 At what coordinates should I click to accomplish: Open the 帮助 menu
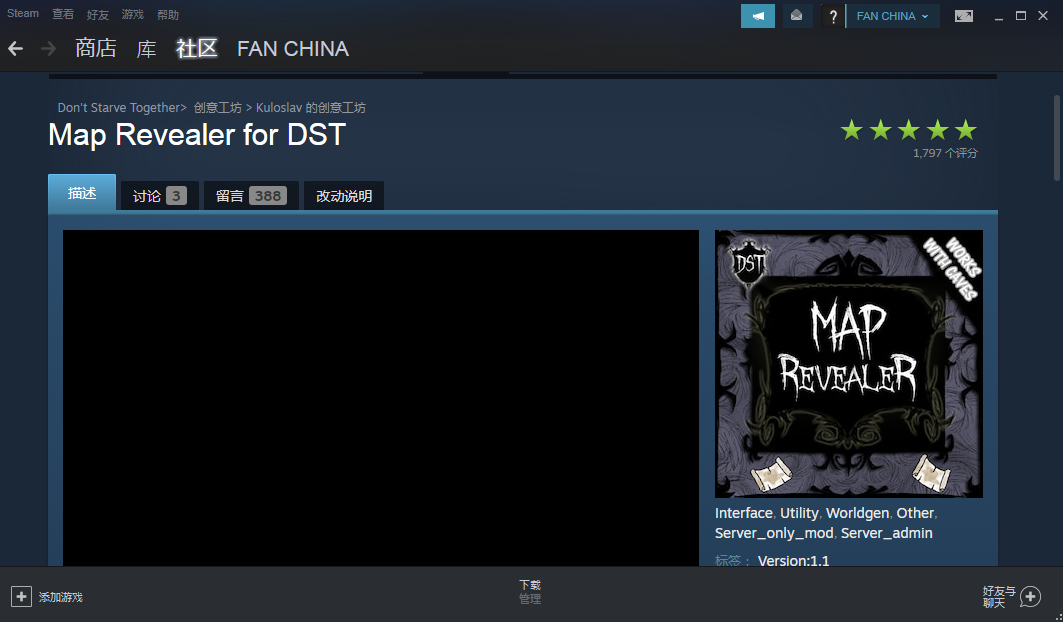(168, 14)
